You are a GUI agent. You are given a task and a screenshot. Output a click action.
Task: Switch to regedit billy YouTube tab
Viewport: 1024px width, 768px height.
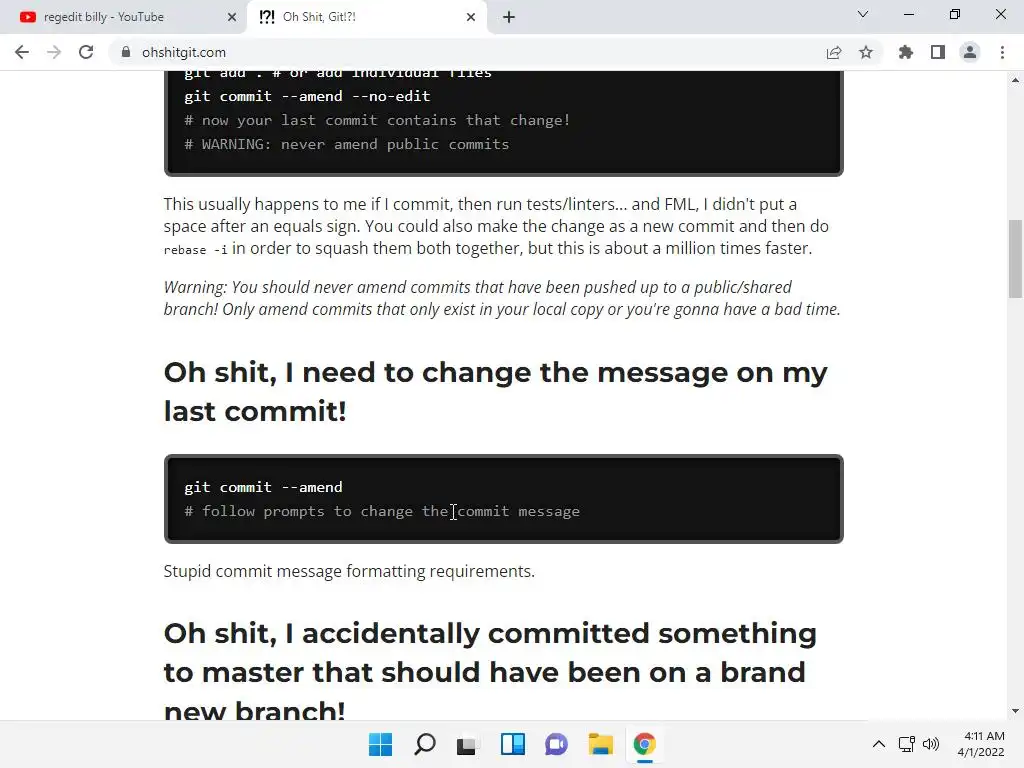pyautogui.click(x=110, y=17)
